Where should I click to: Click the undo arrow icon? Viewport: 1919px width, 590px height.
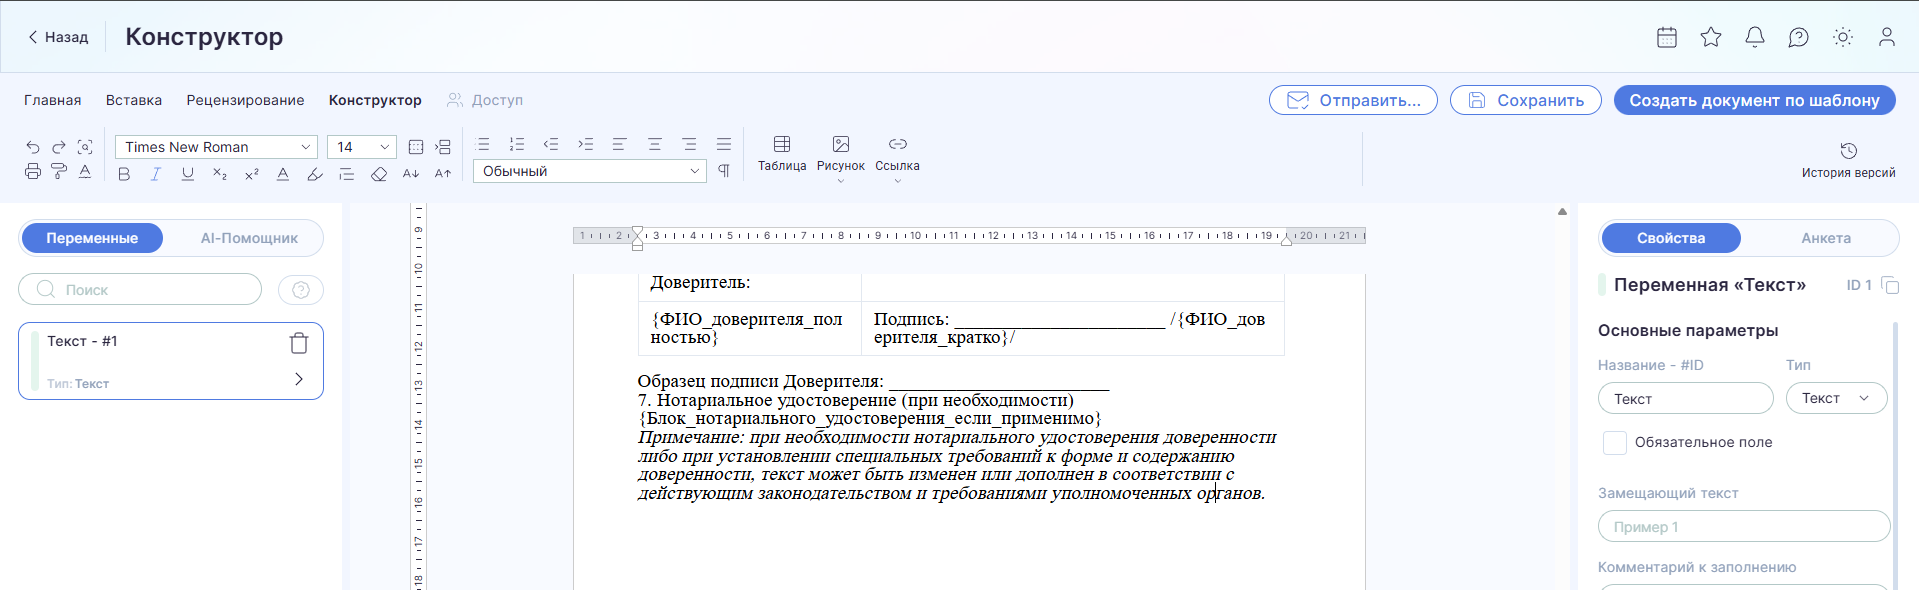pos(33,147)
